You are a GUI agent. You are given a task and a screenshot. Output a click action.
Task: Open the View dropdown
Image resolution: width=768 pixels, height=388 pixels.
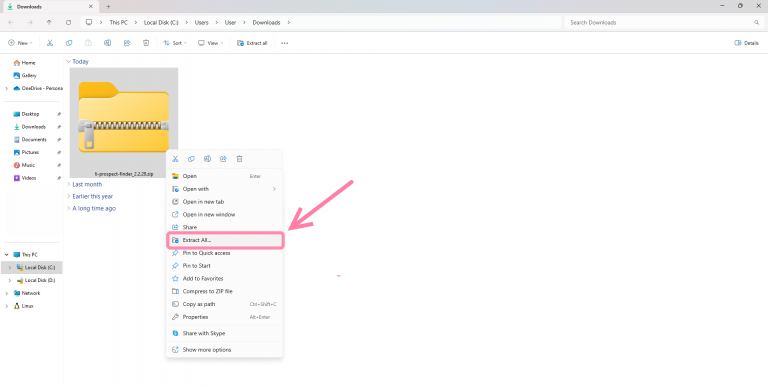[211, 43]
